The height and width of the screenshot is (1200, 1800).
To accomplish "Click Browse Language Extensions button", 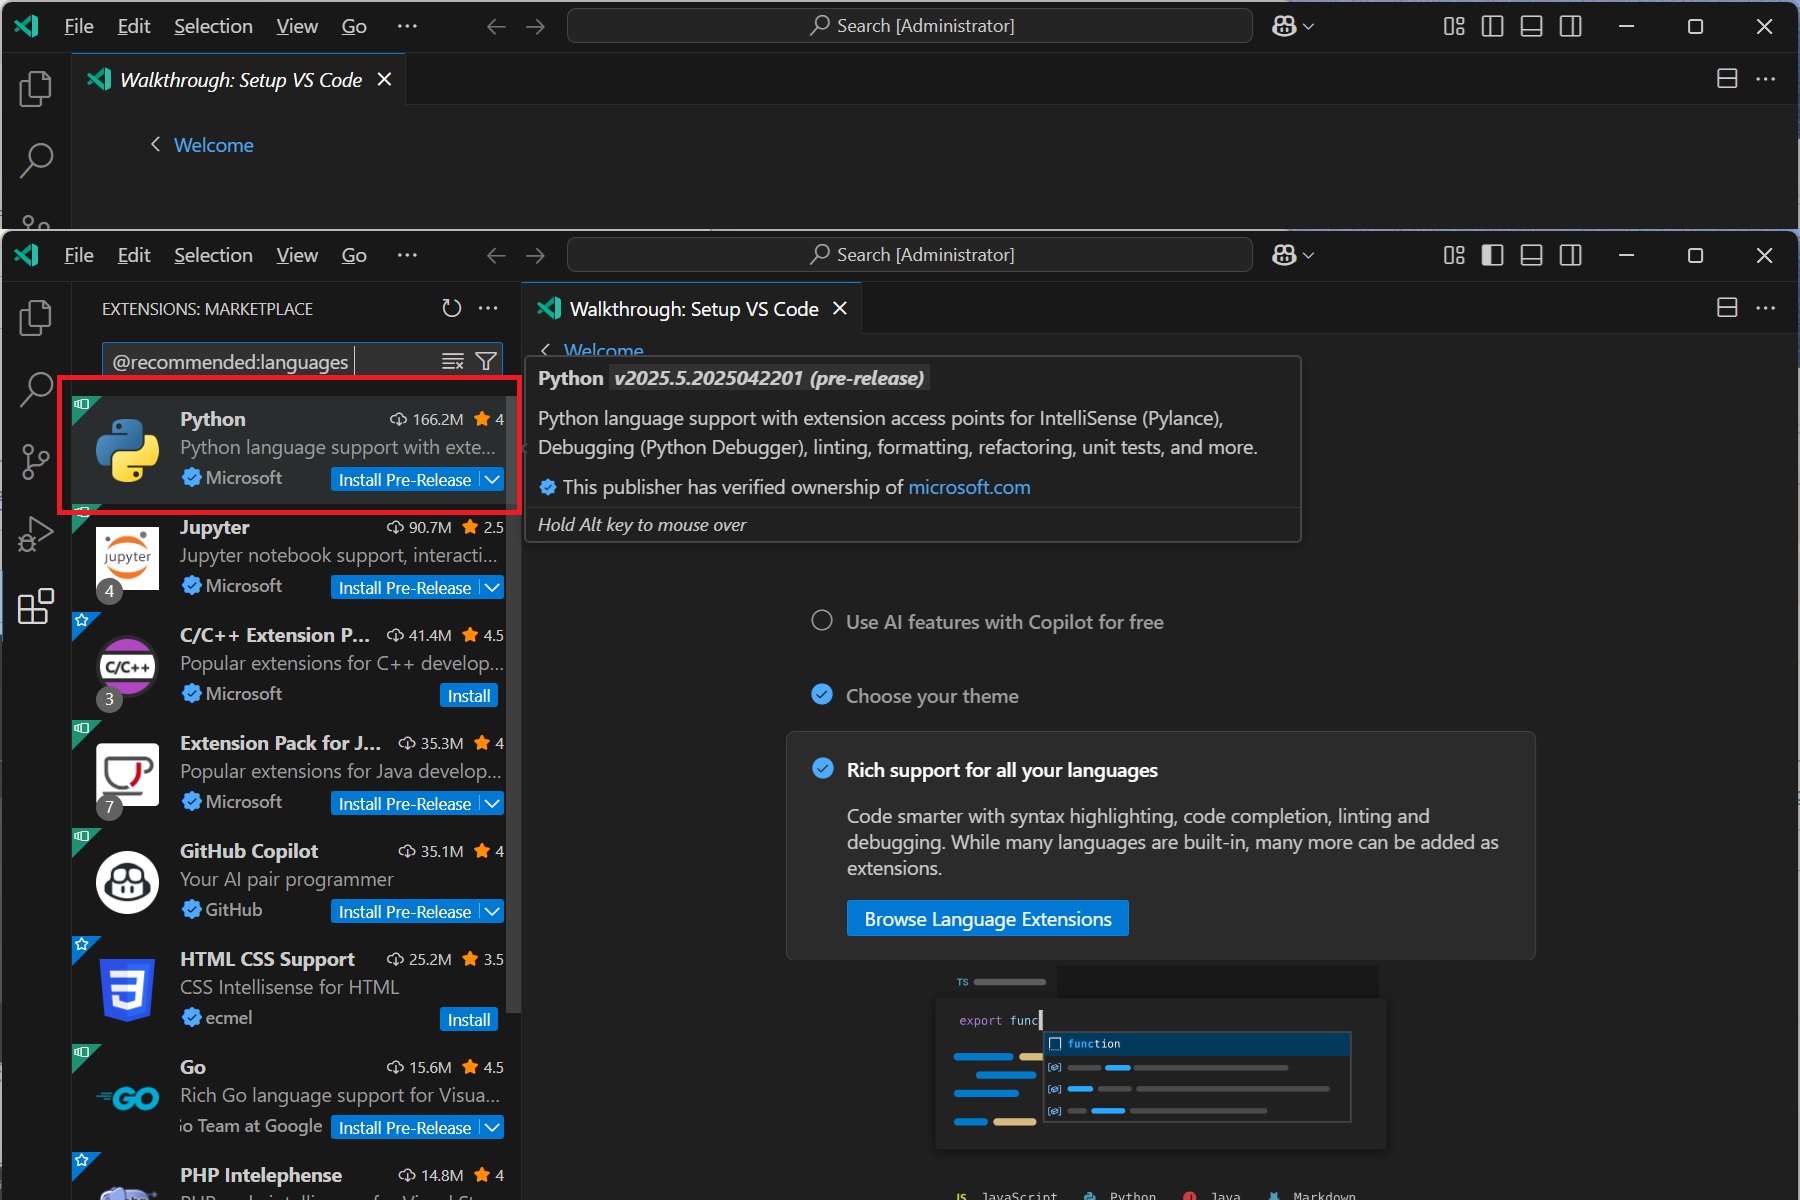I will [x=987, y=919].
